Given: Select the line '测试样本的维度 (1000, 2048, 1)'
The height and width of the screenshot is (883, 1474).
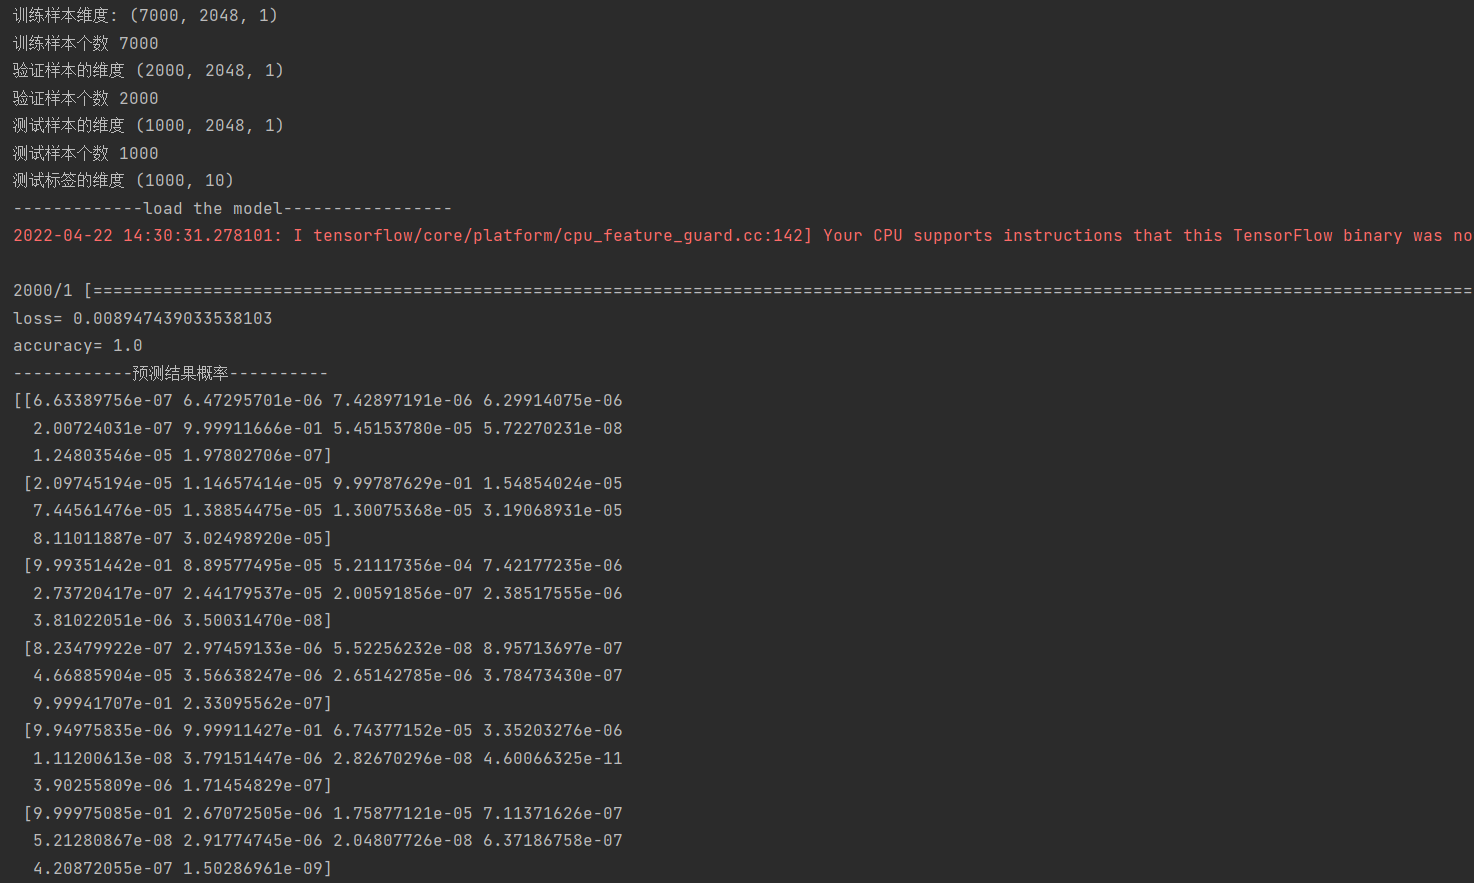Looking at the screenshot, I should (x=148, y=126).
